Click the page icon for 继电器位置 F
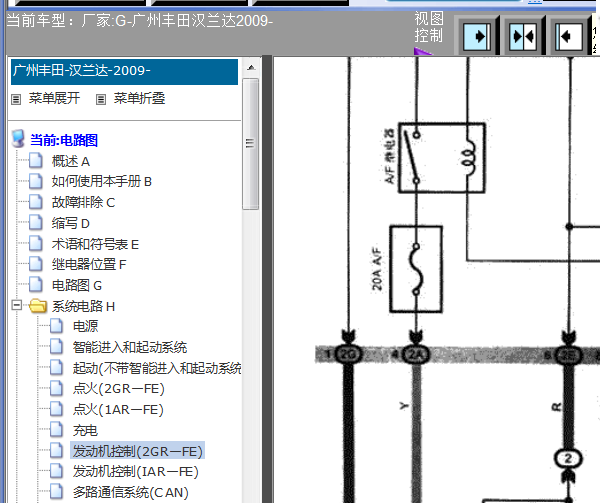 tap(36, 264)
